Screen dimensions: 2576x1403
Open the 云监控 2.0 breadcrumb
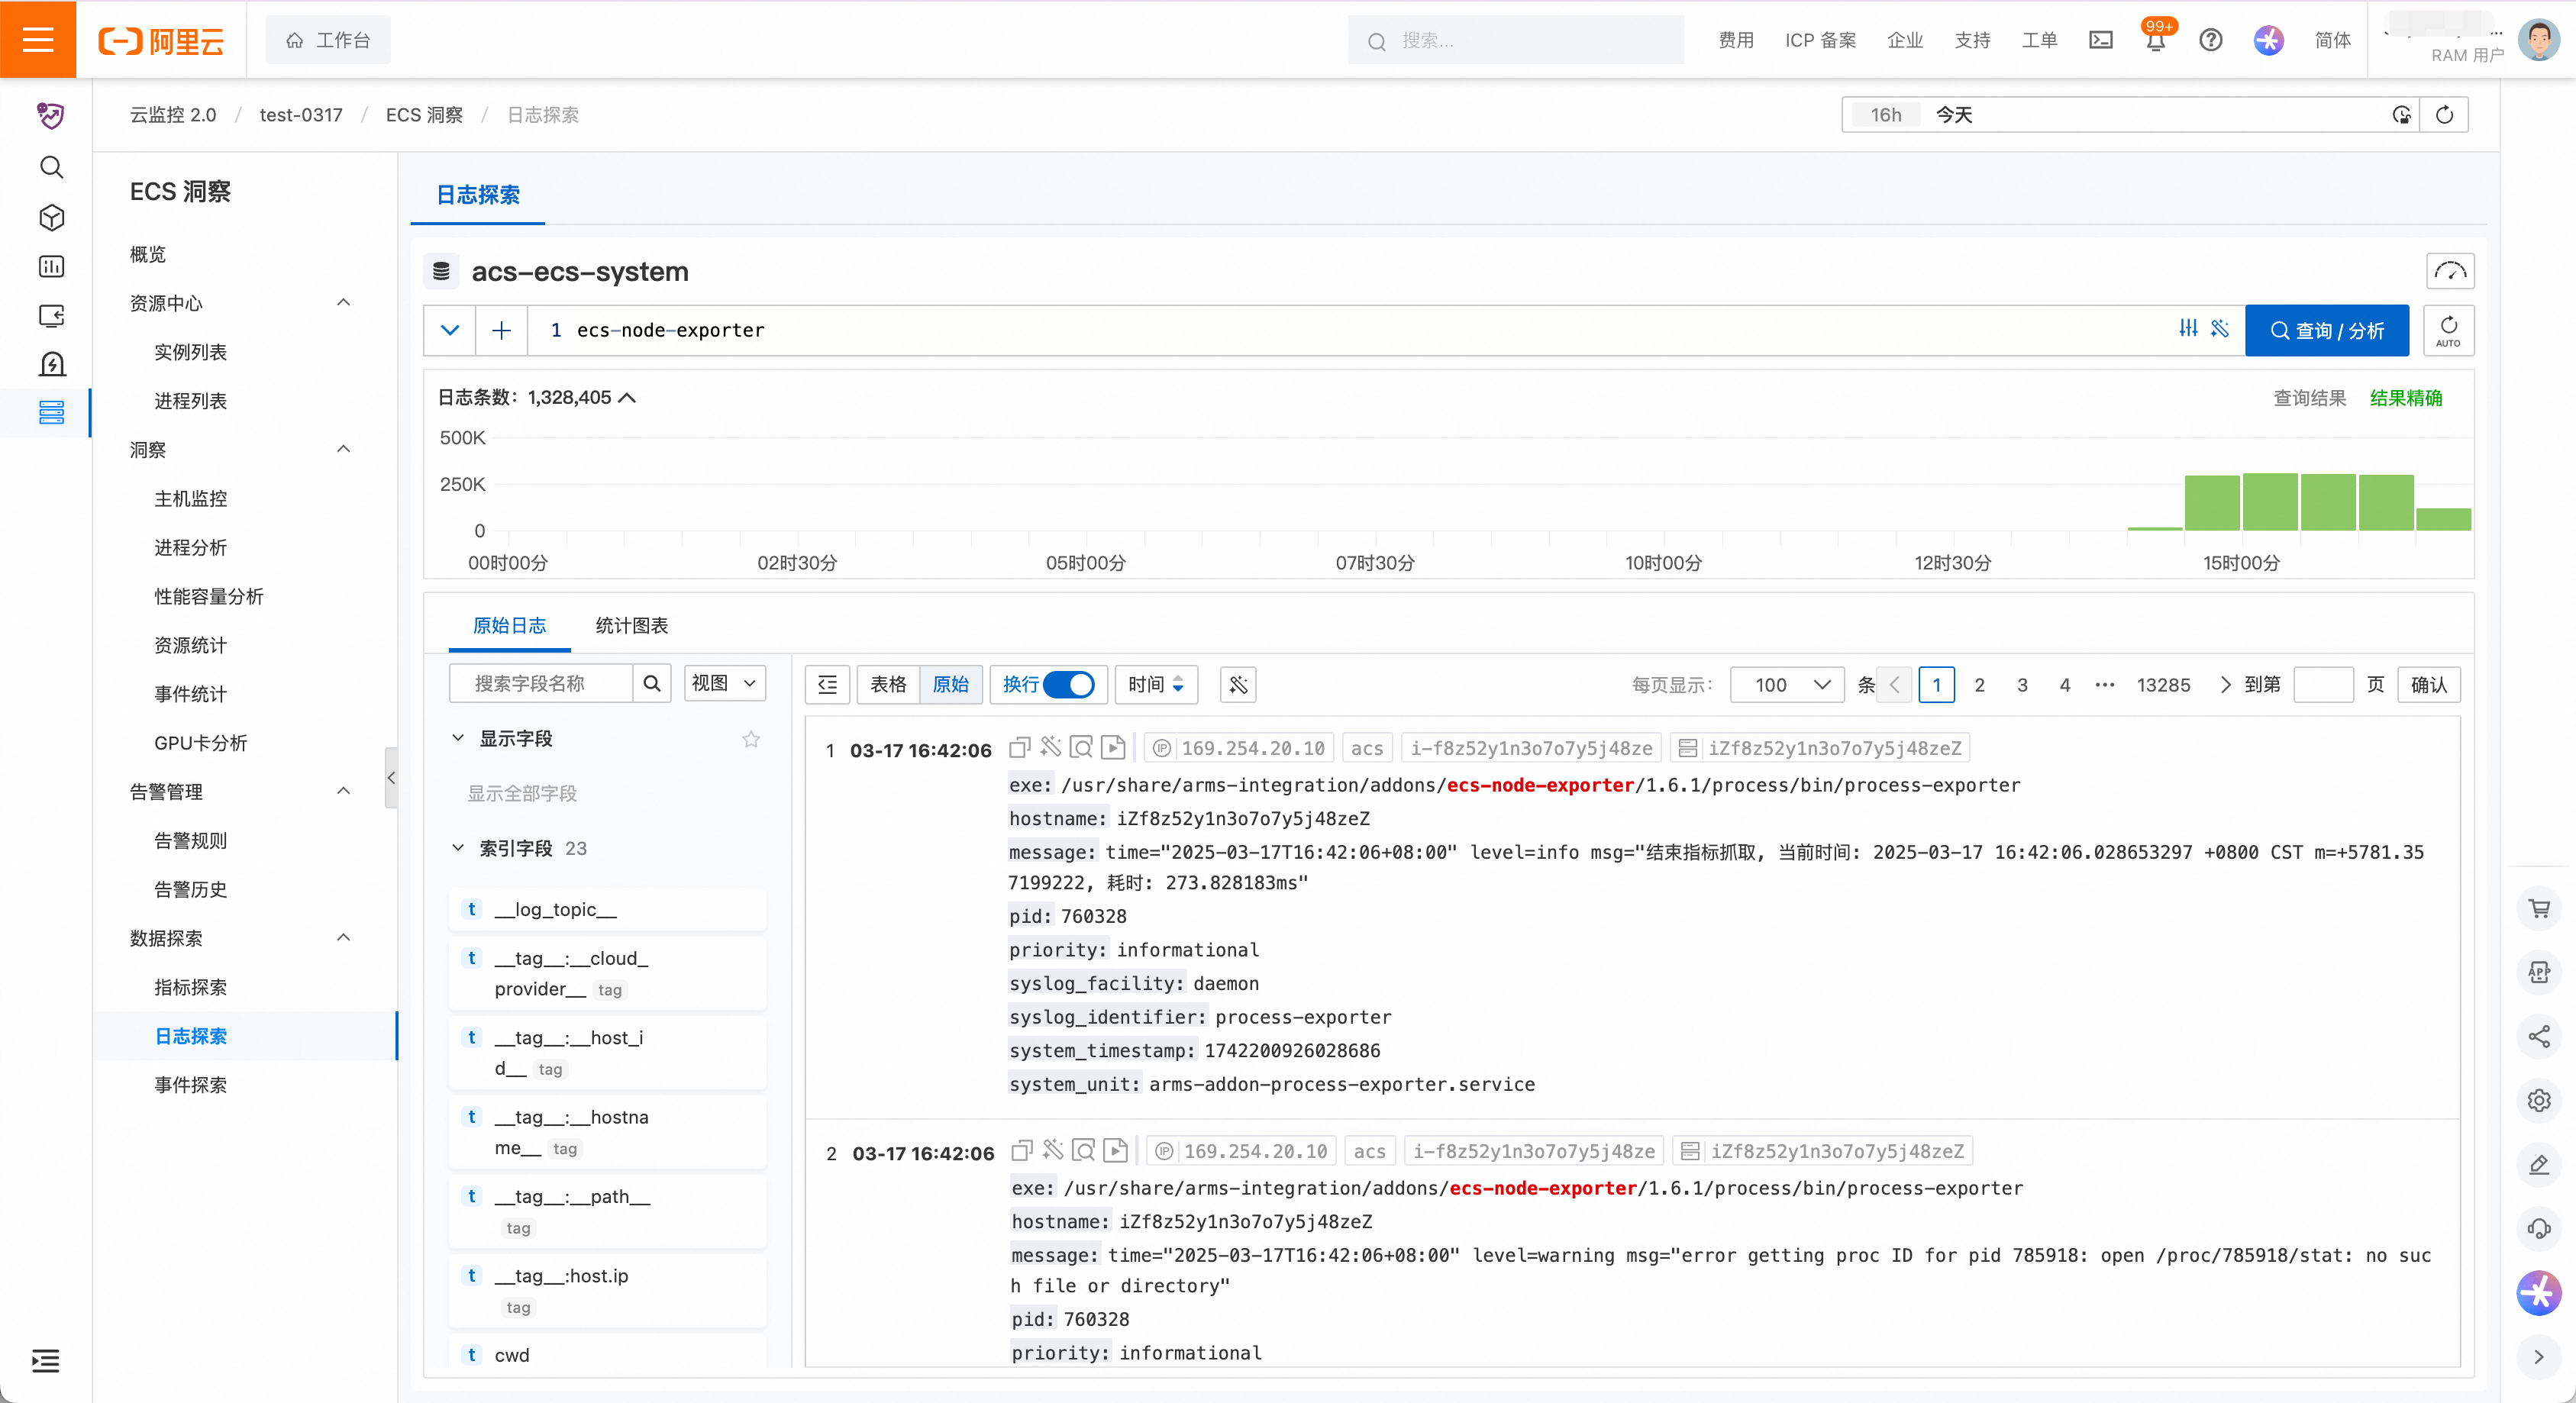173,115
